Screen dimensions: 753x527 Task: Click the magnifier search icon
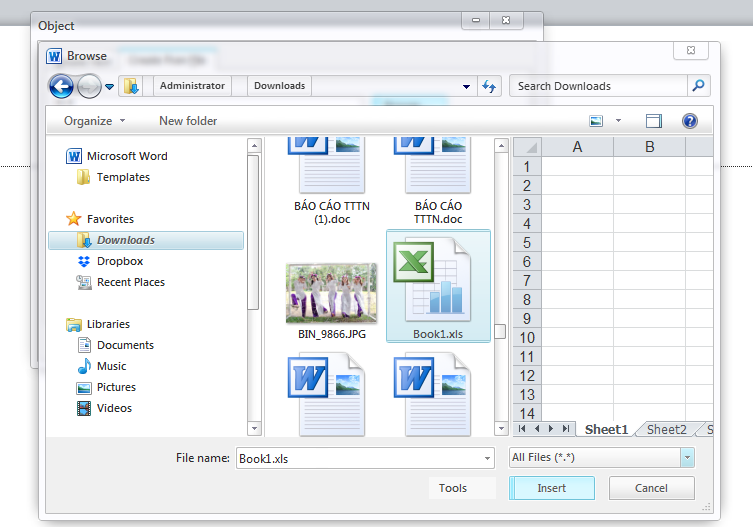tap(698, 86)
